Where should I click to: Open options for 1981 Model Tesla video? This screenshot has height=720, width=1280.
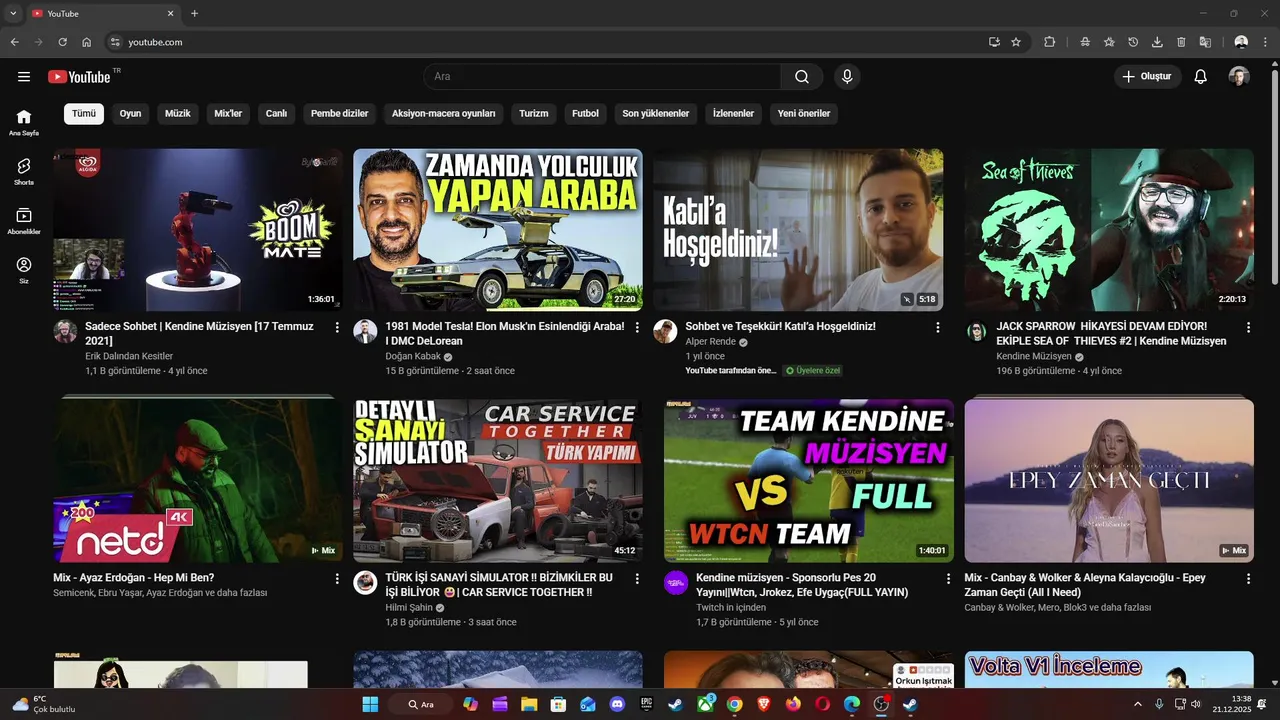pos(637,327)
